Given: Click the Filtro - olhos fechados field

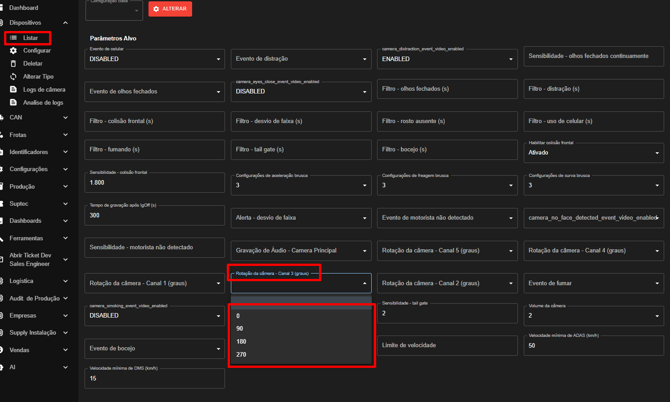Looking at the screenshot, I should point(447,89).
